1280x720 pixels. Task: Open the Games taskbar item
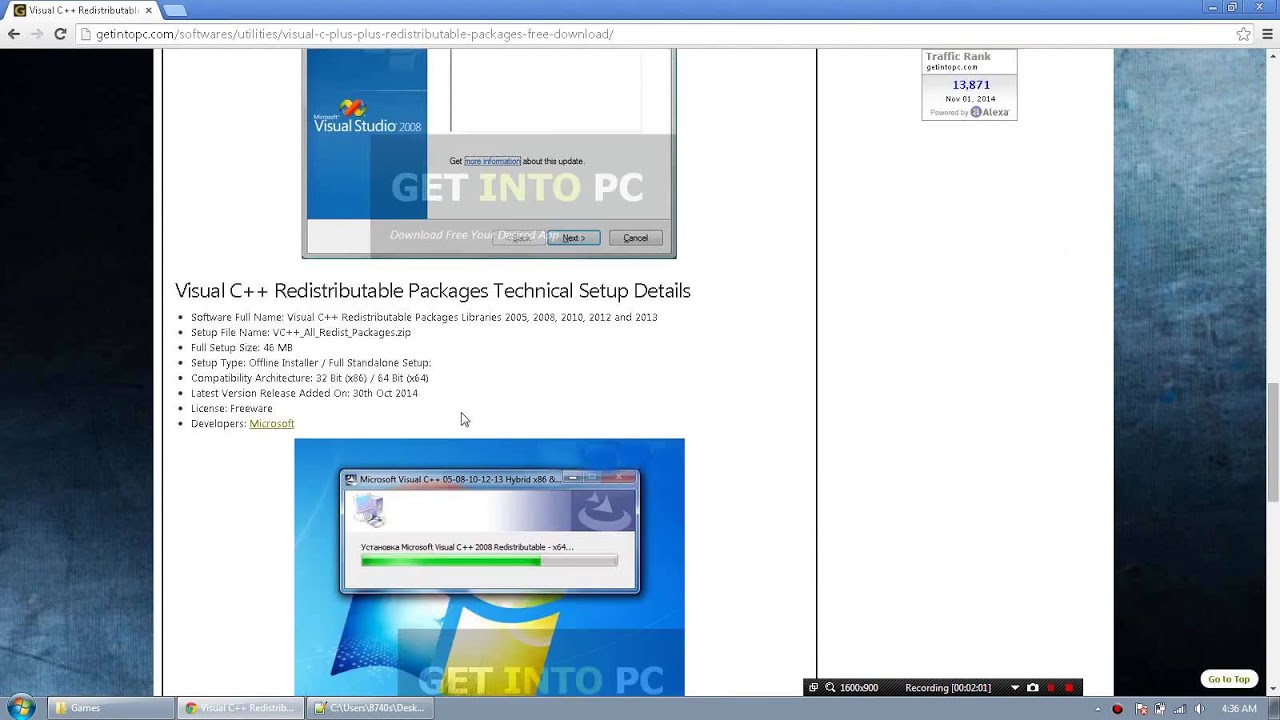(110, 708)
